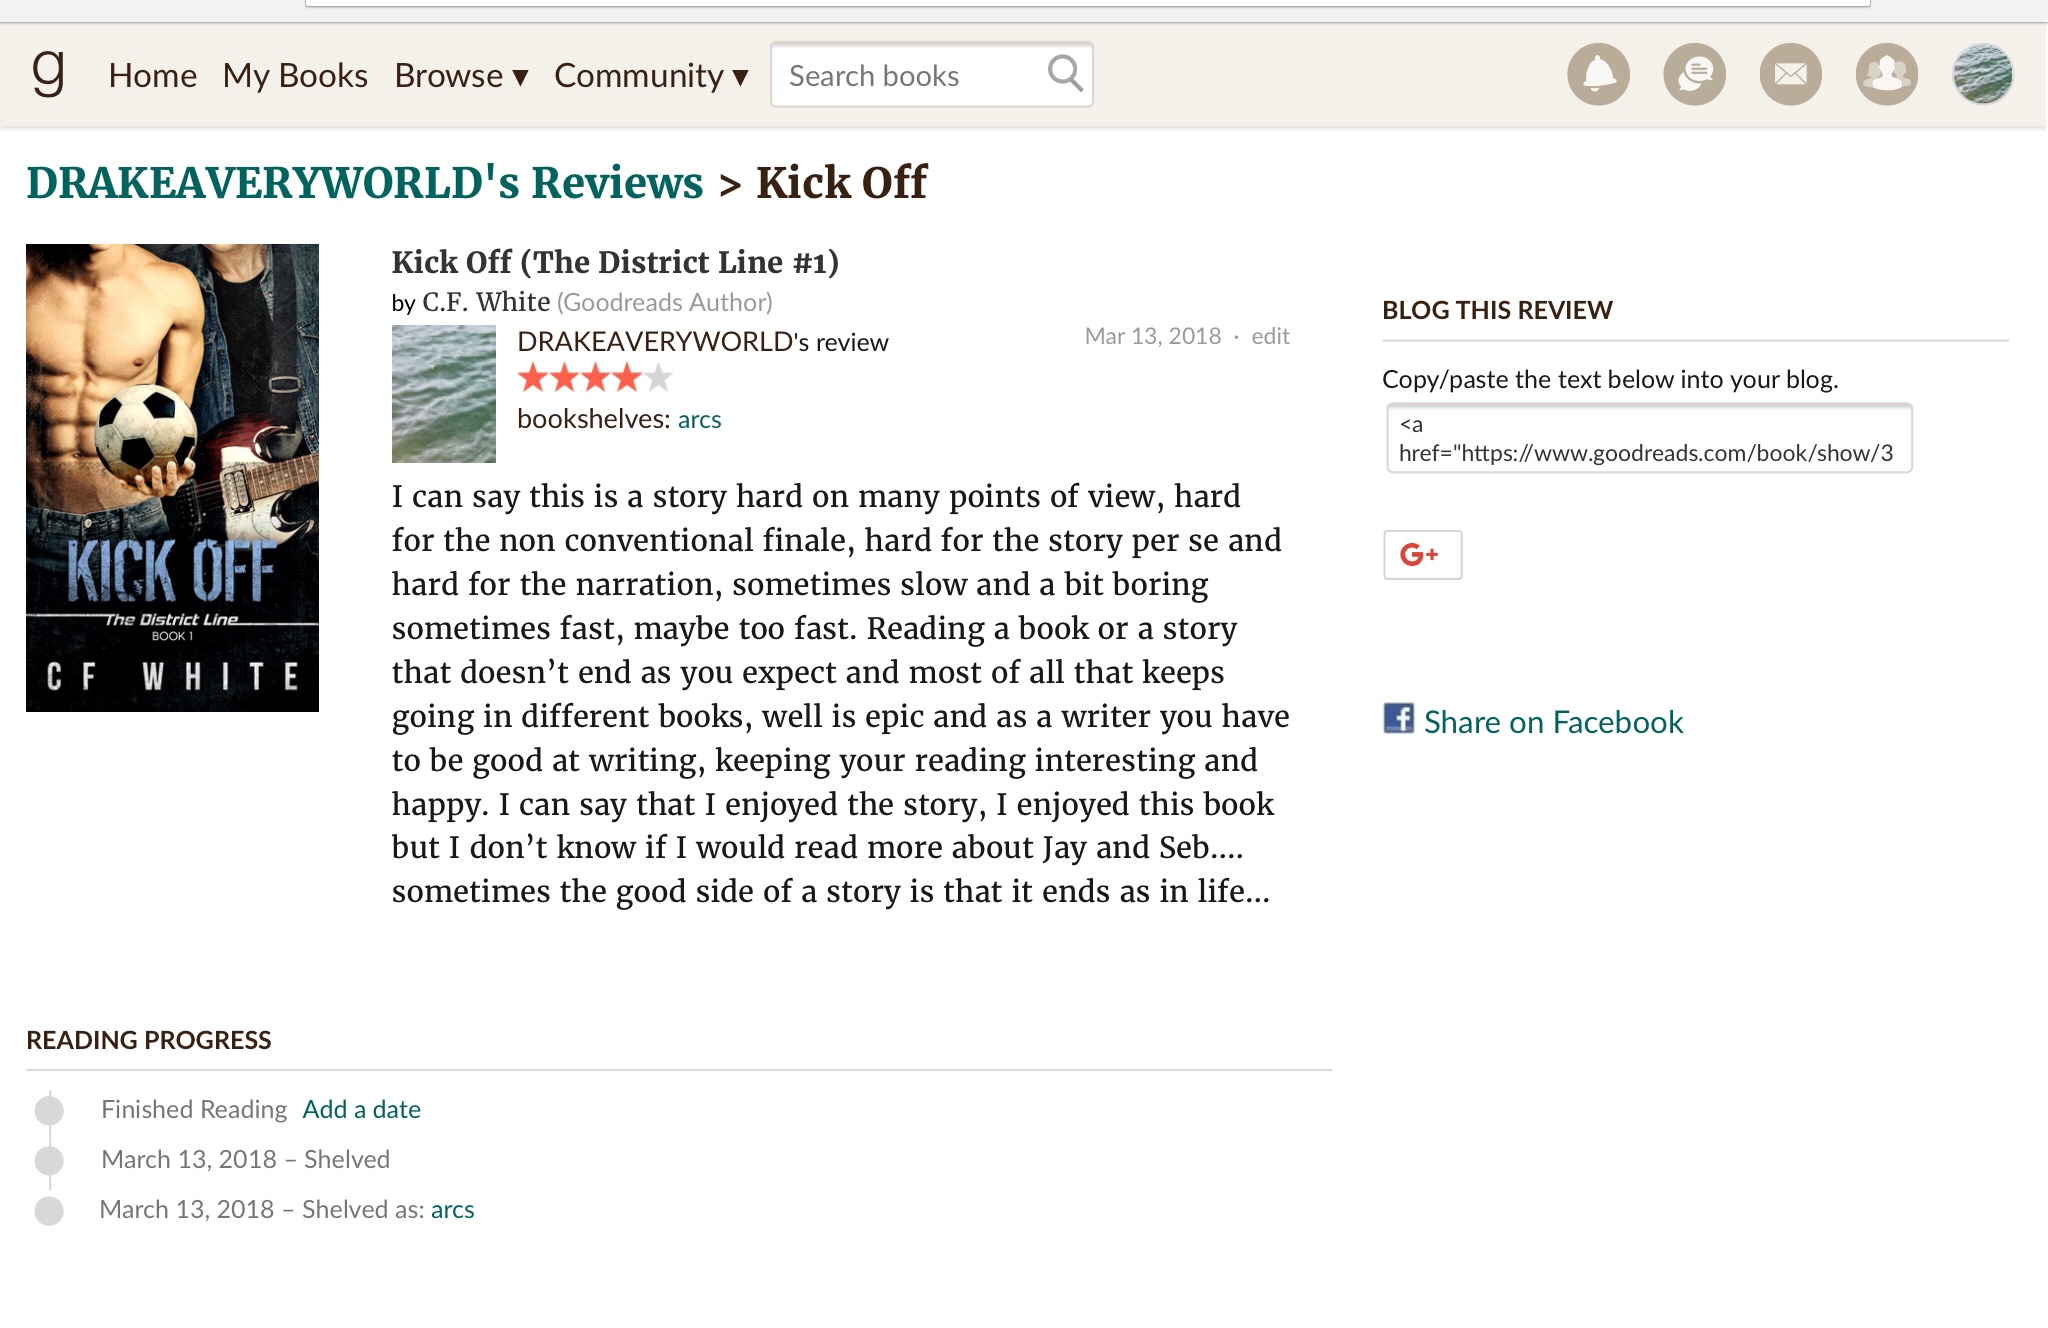Expand the Community dropdown menu
2048x1328 pixels.
coord(651,76)
